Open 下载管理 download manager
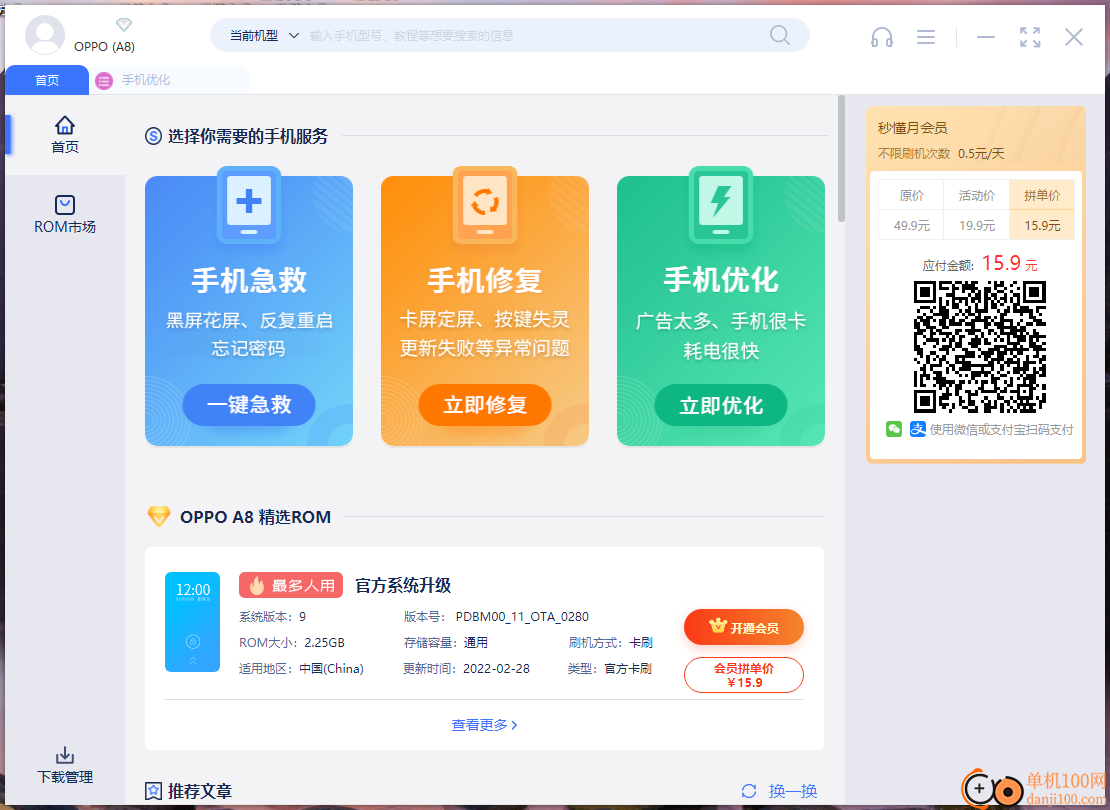Screen dimensions: 1110x810 point(65,765)
